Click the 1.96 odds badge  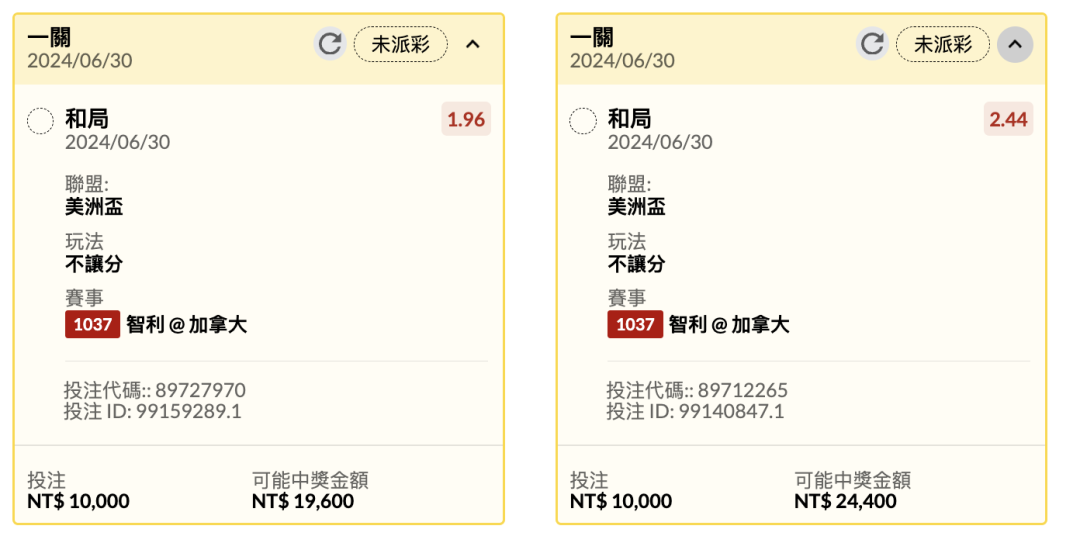pos(466,120)
